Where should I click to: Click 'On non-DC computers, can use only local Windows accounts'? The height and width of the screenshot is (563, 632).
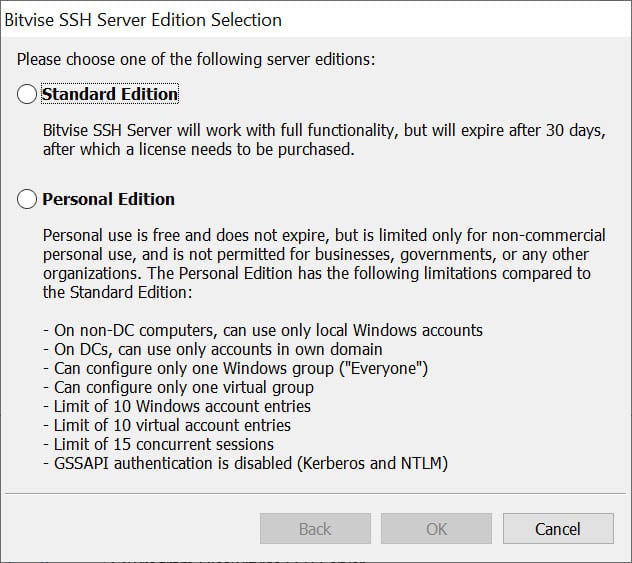click(x=263, y=330)
